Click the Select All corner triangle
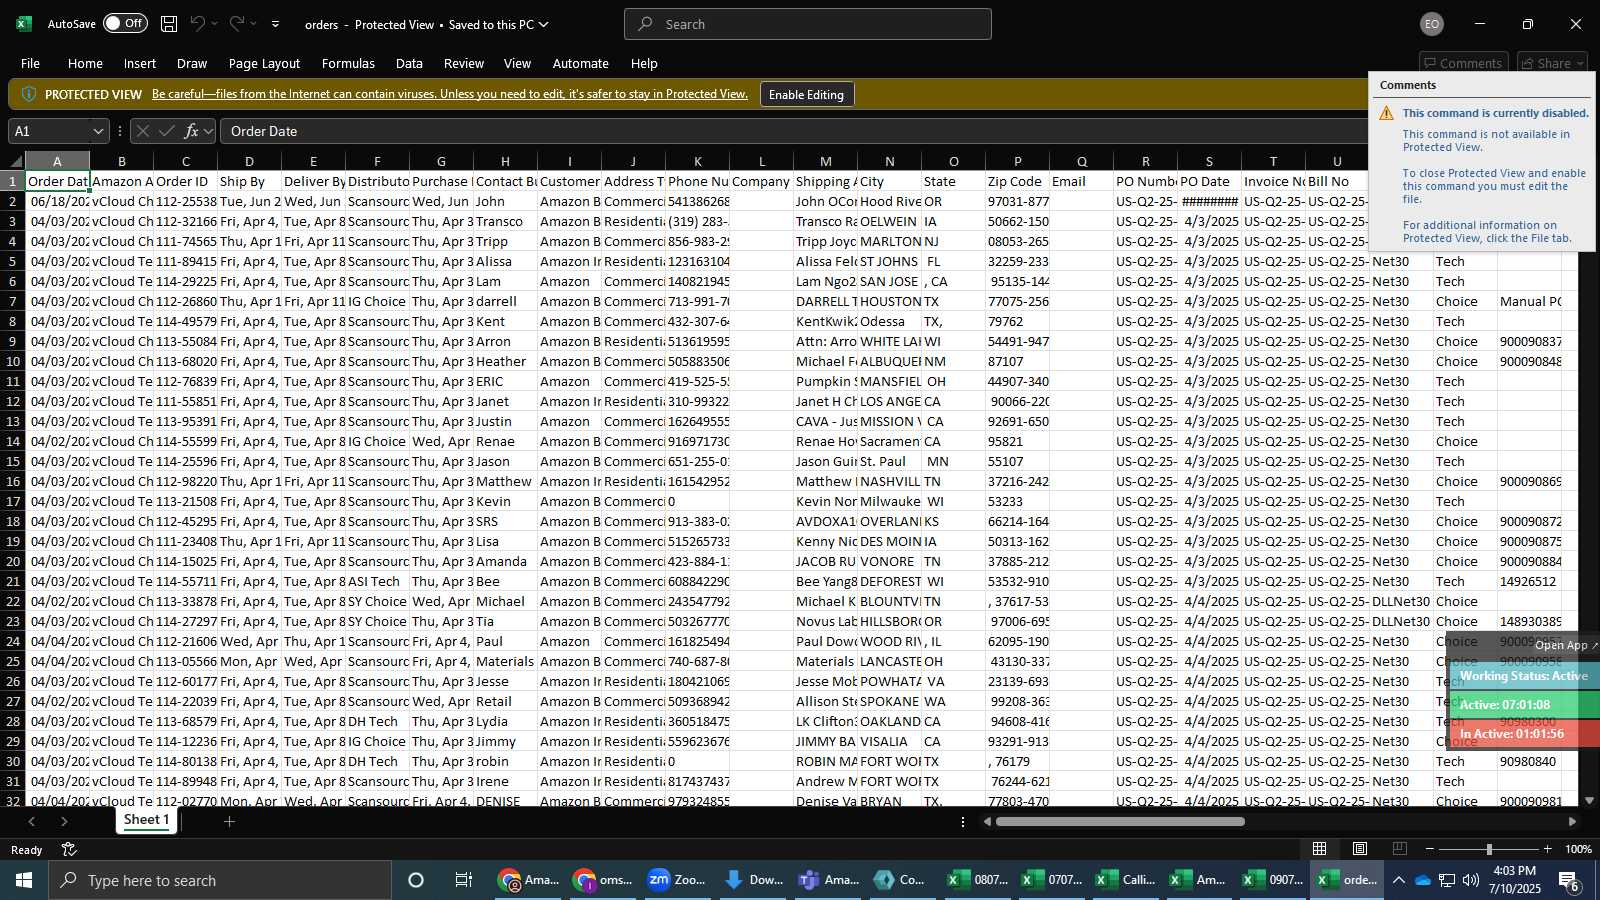The image size is (1600, 900). [16, 161]
